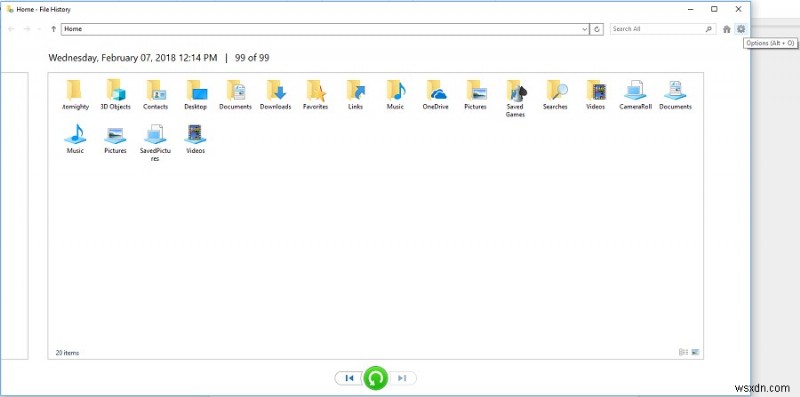
Task: Go up one folder level
Action: coord(53,29)
